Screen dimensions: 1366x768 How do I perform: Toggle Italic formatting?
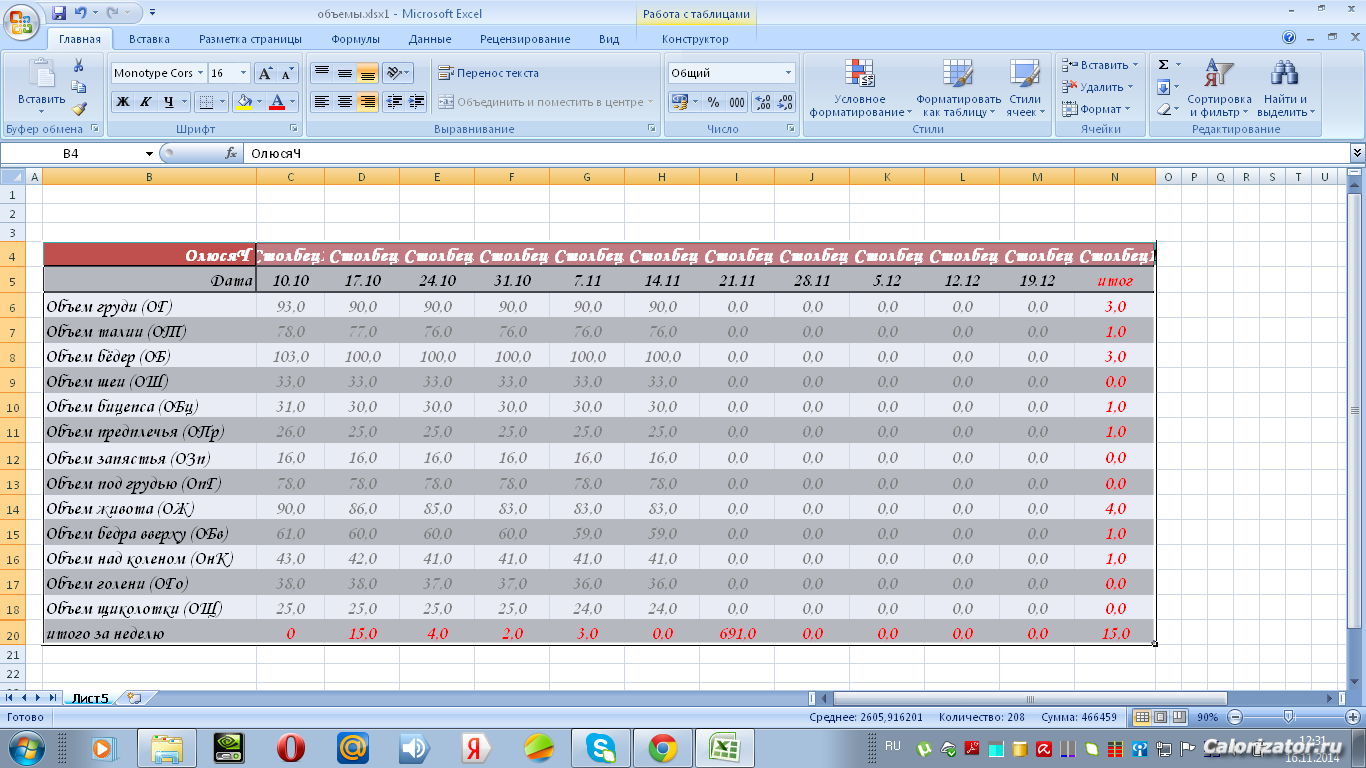pos(145,102)
